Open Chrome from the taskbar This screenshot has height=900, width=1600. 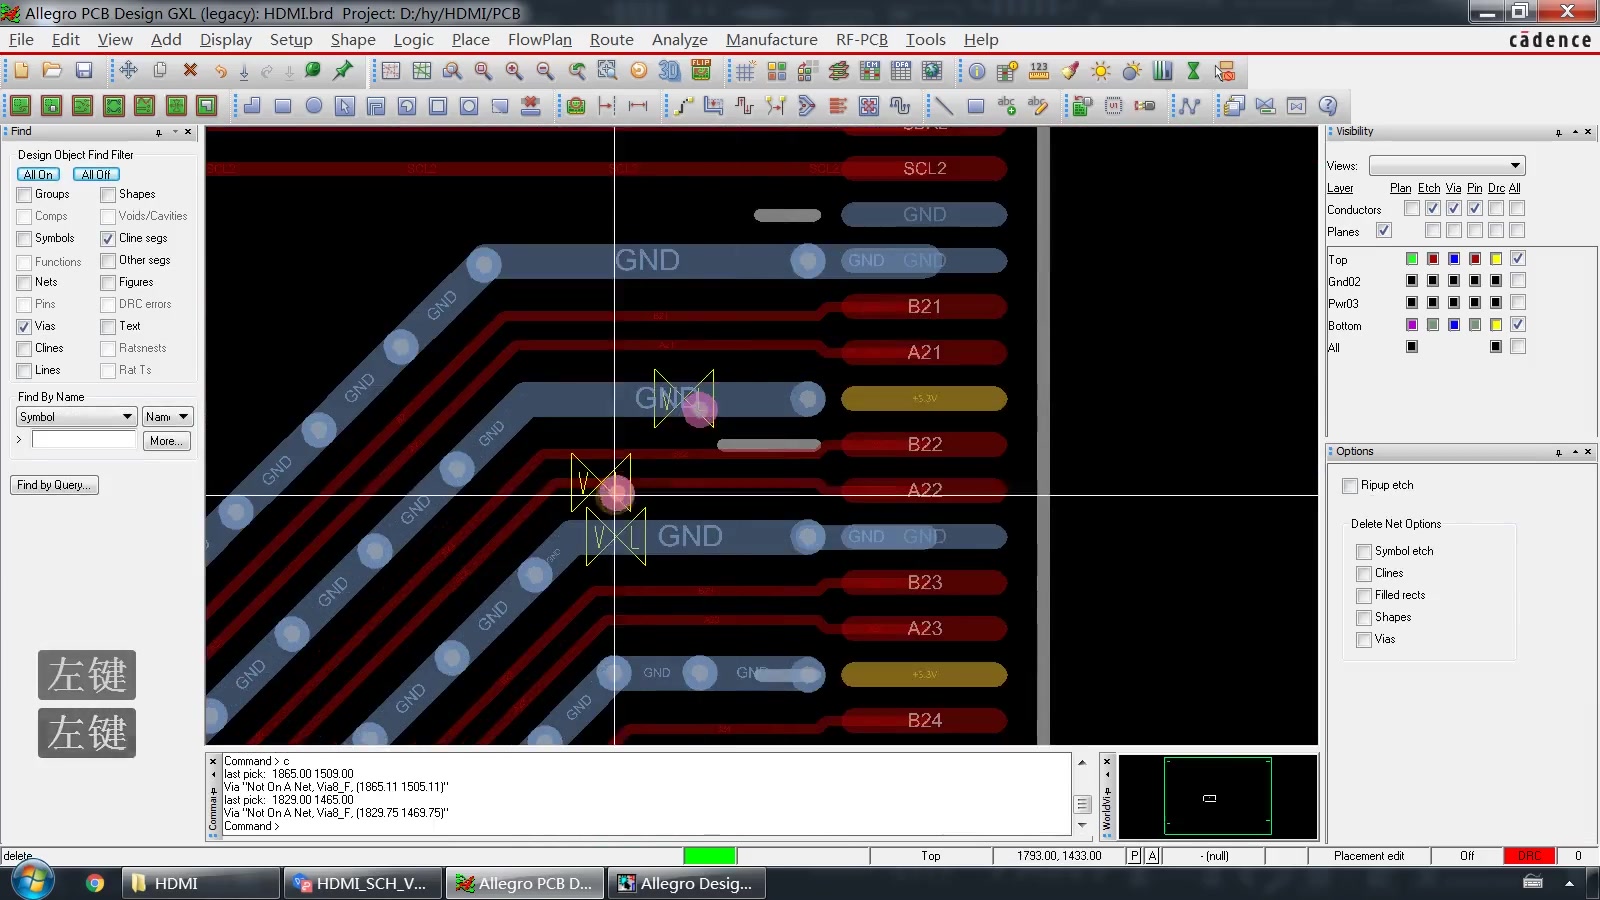coord(95,883)
